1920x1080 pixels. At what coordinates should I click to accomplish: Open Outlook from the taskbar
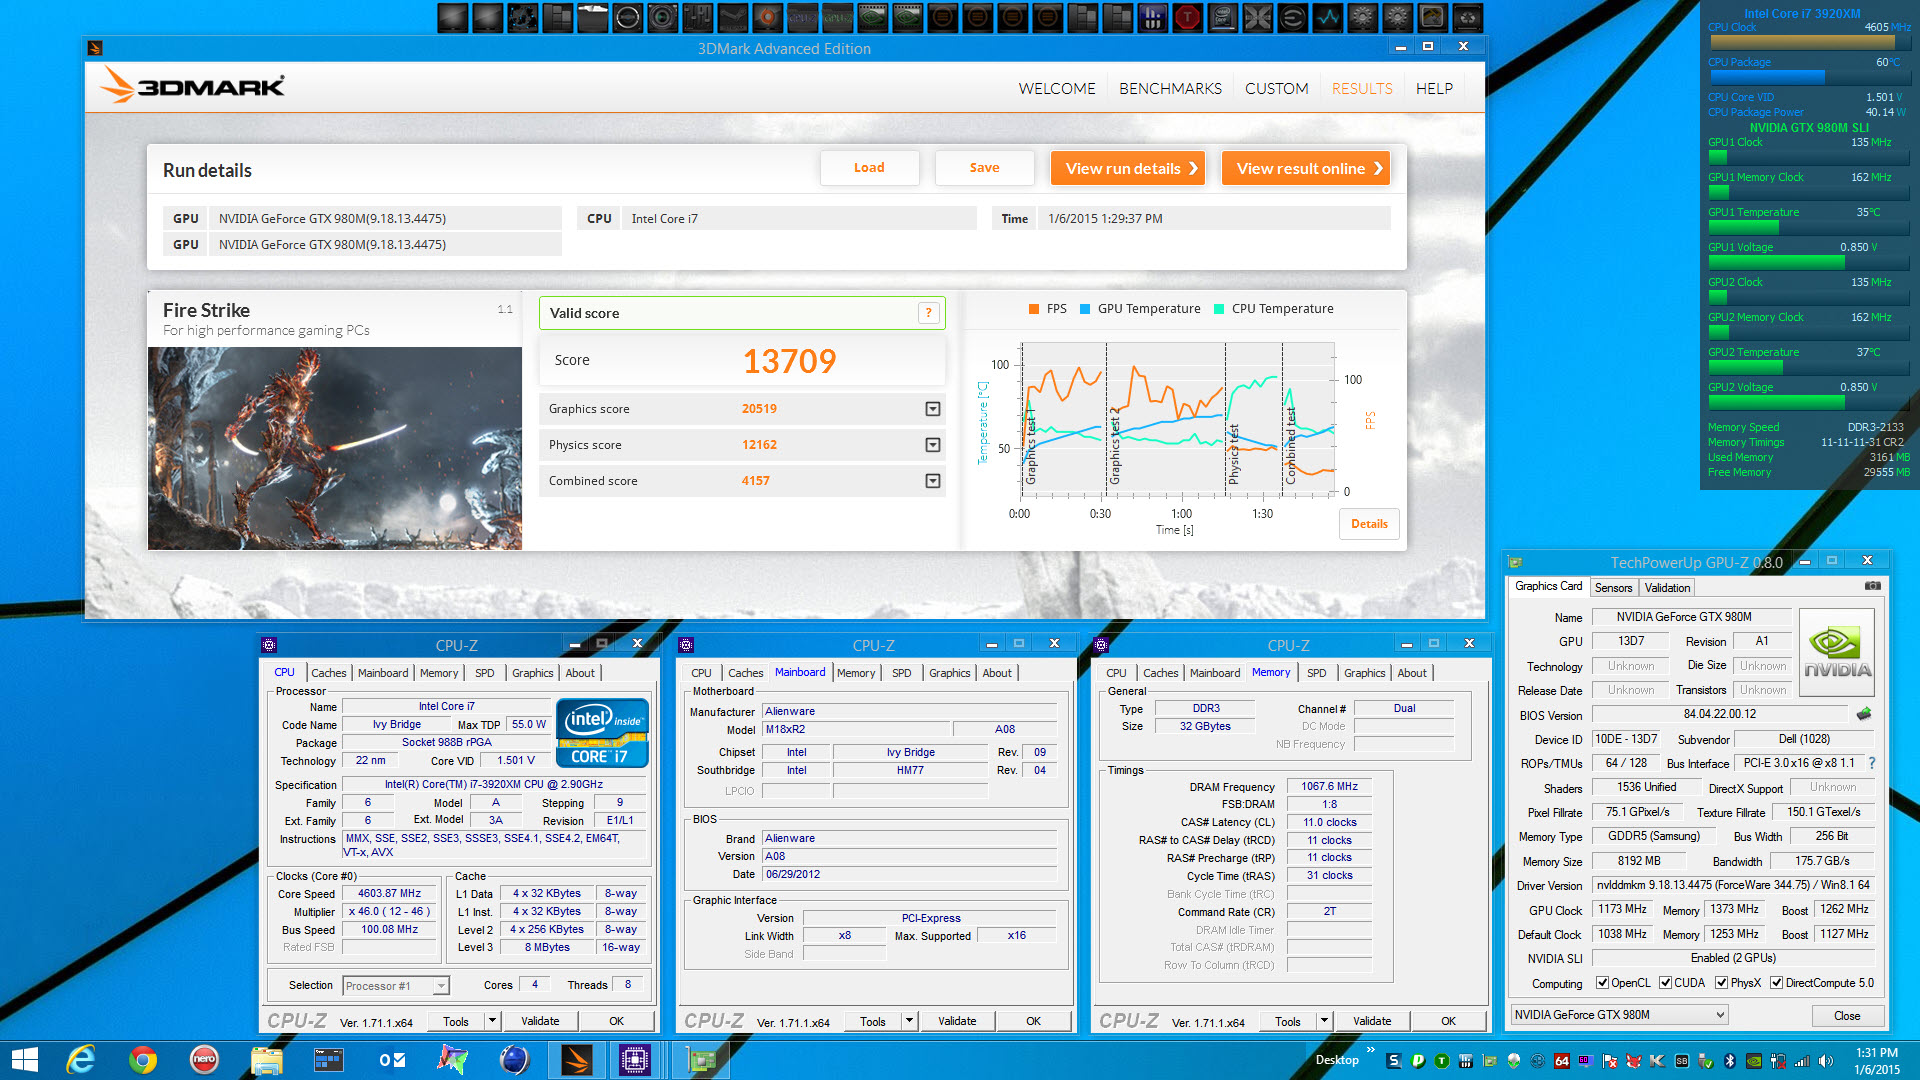[x=391, y=1060]
